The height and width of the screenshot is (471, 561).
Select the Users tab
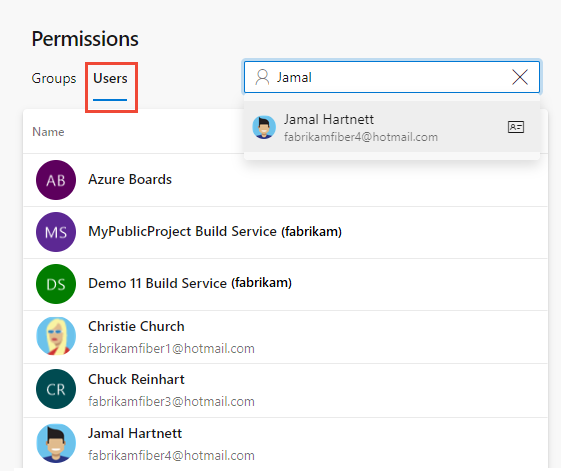click(x=110, y=78)
